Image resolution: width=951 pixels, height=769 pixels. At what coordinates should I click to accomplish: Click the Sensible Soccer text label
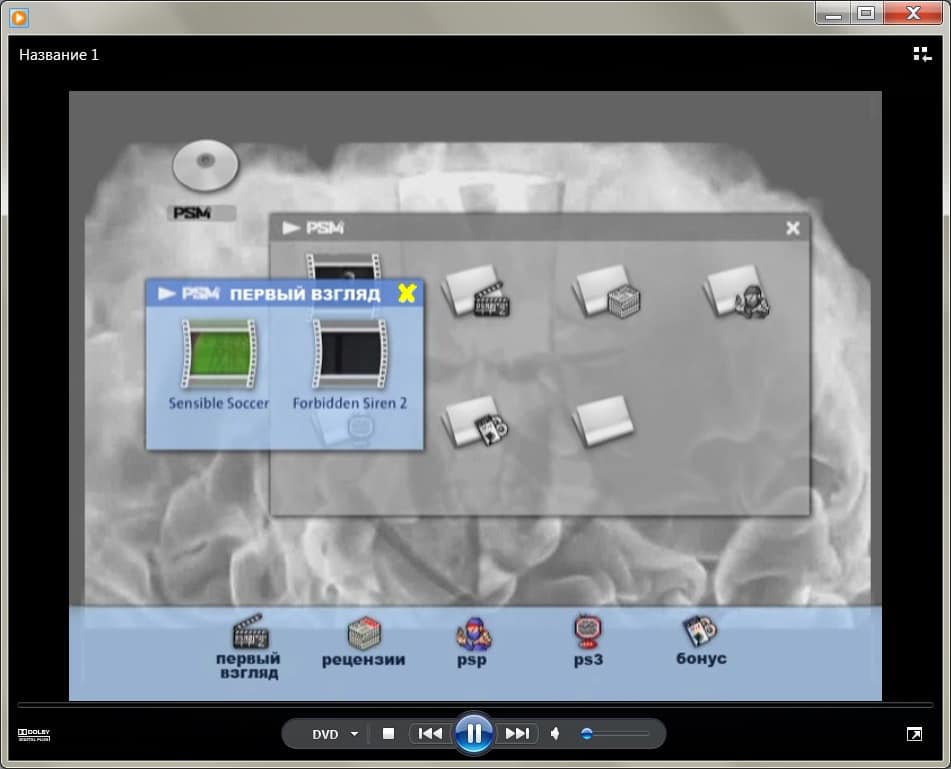[x=218, y=403]
